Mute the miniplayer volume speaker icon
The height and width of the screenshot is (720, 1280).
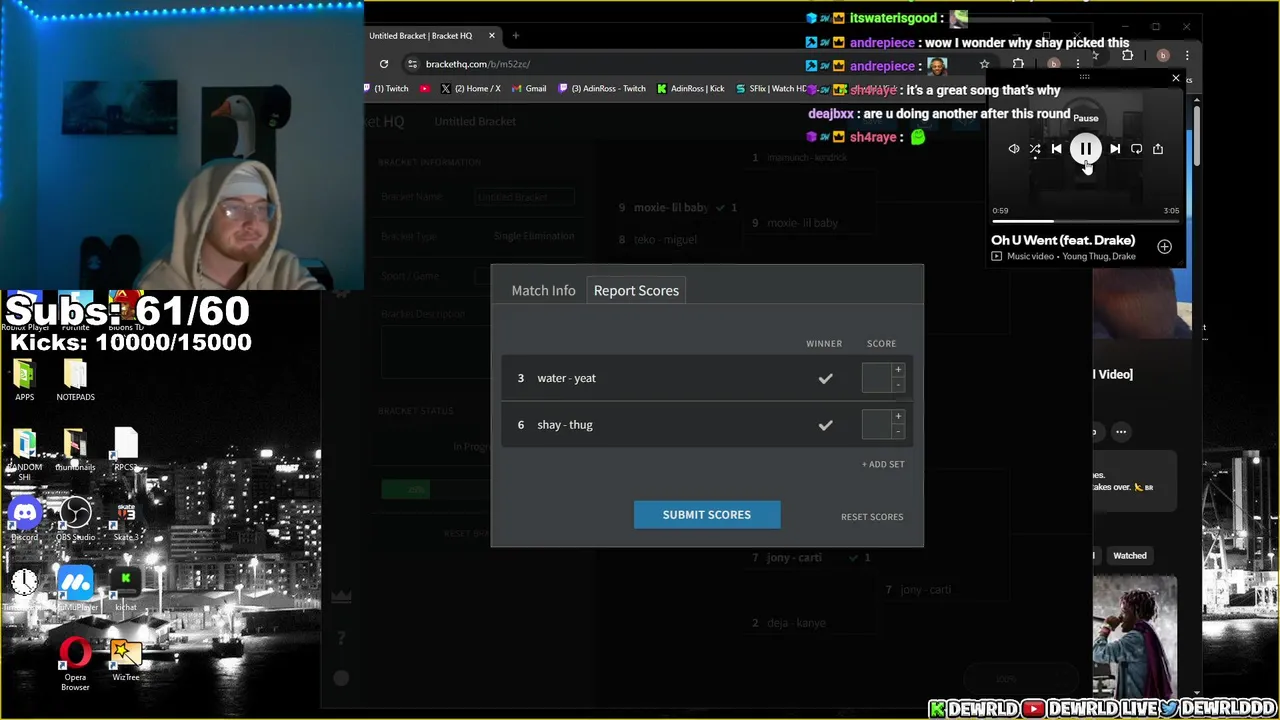pyautogui.click(x=1014, y=149)
